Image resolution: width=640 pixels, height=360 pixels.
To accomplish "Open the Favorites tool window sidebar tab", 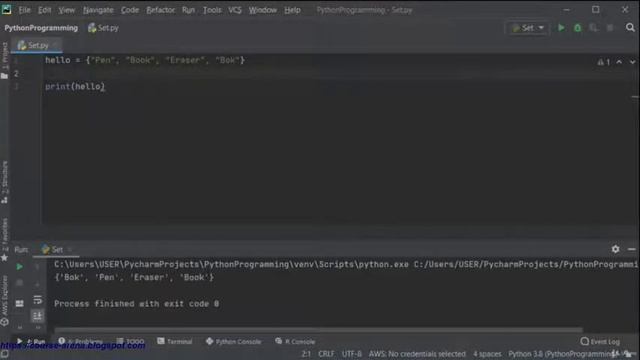I will tap(5, 239).
